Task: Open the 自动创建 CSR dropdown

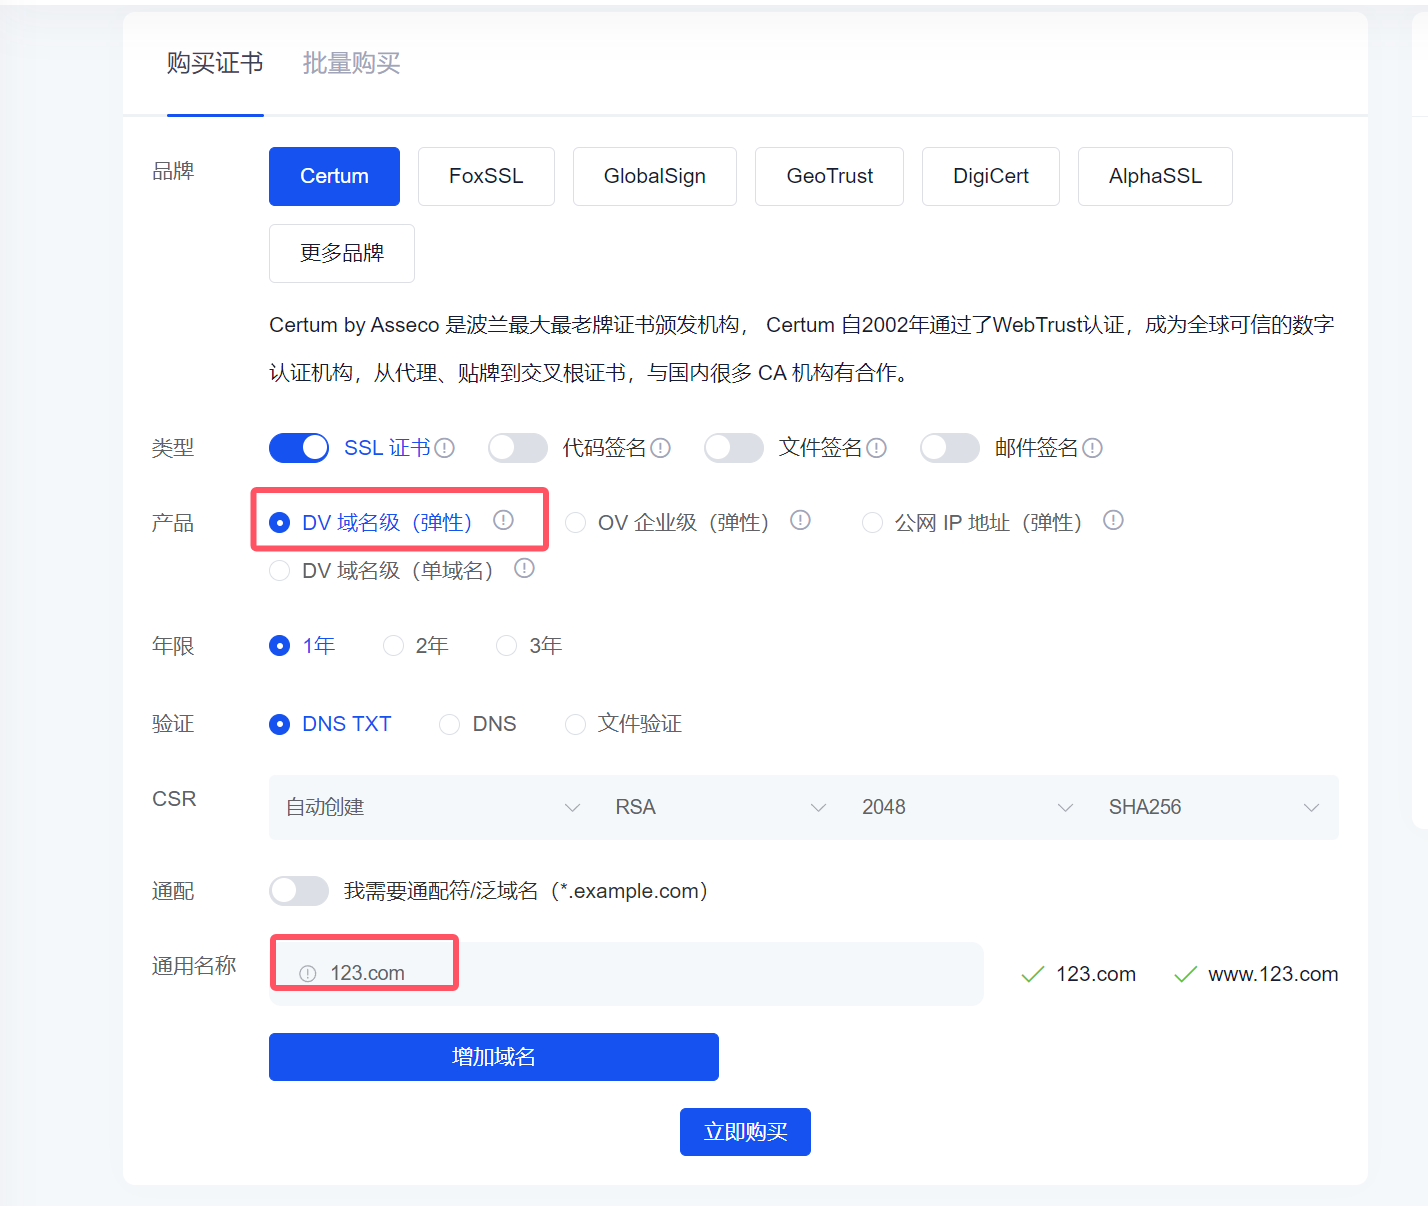Action: tap(433, 807)
